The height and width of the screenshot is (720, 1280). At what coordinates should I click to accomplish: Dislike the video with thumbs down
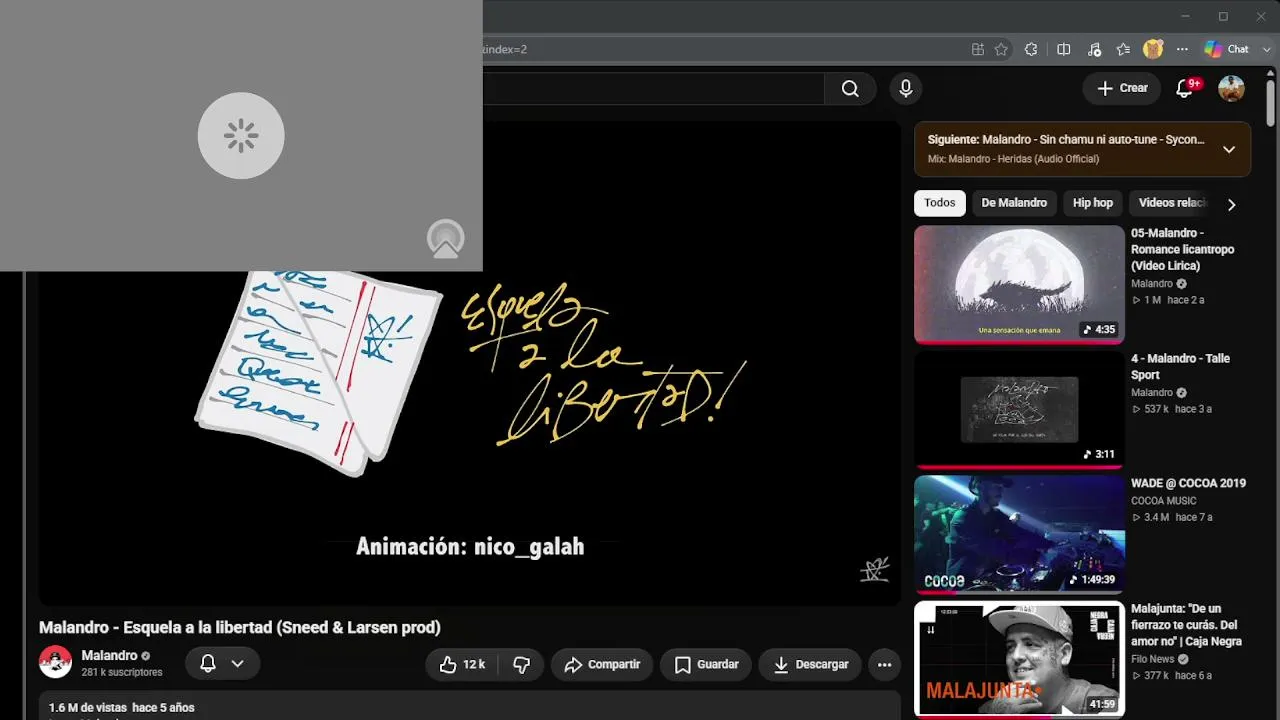click(x=521, y=664)
